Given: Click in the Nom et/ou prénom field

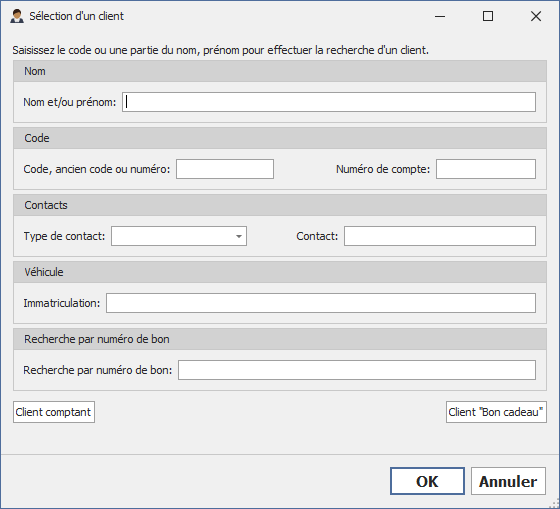Looking at the screenshot, I should click(x=329, y=102).
